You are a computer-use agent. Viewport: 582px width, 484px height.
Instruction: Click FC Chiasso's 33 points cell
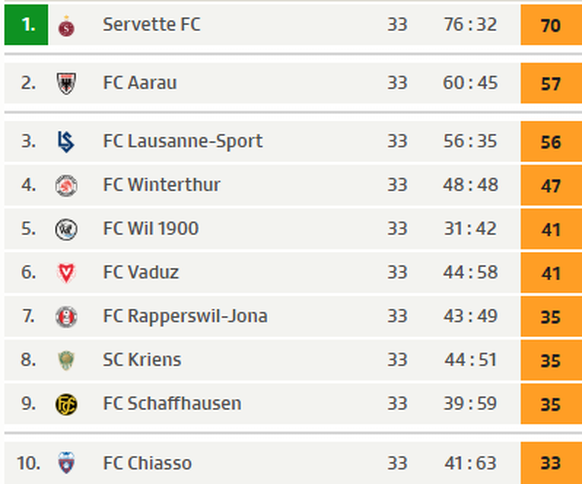pos(551,463)
